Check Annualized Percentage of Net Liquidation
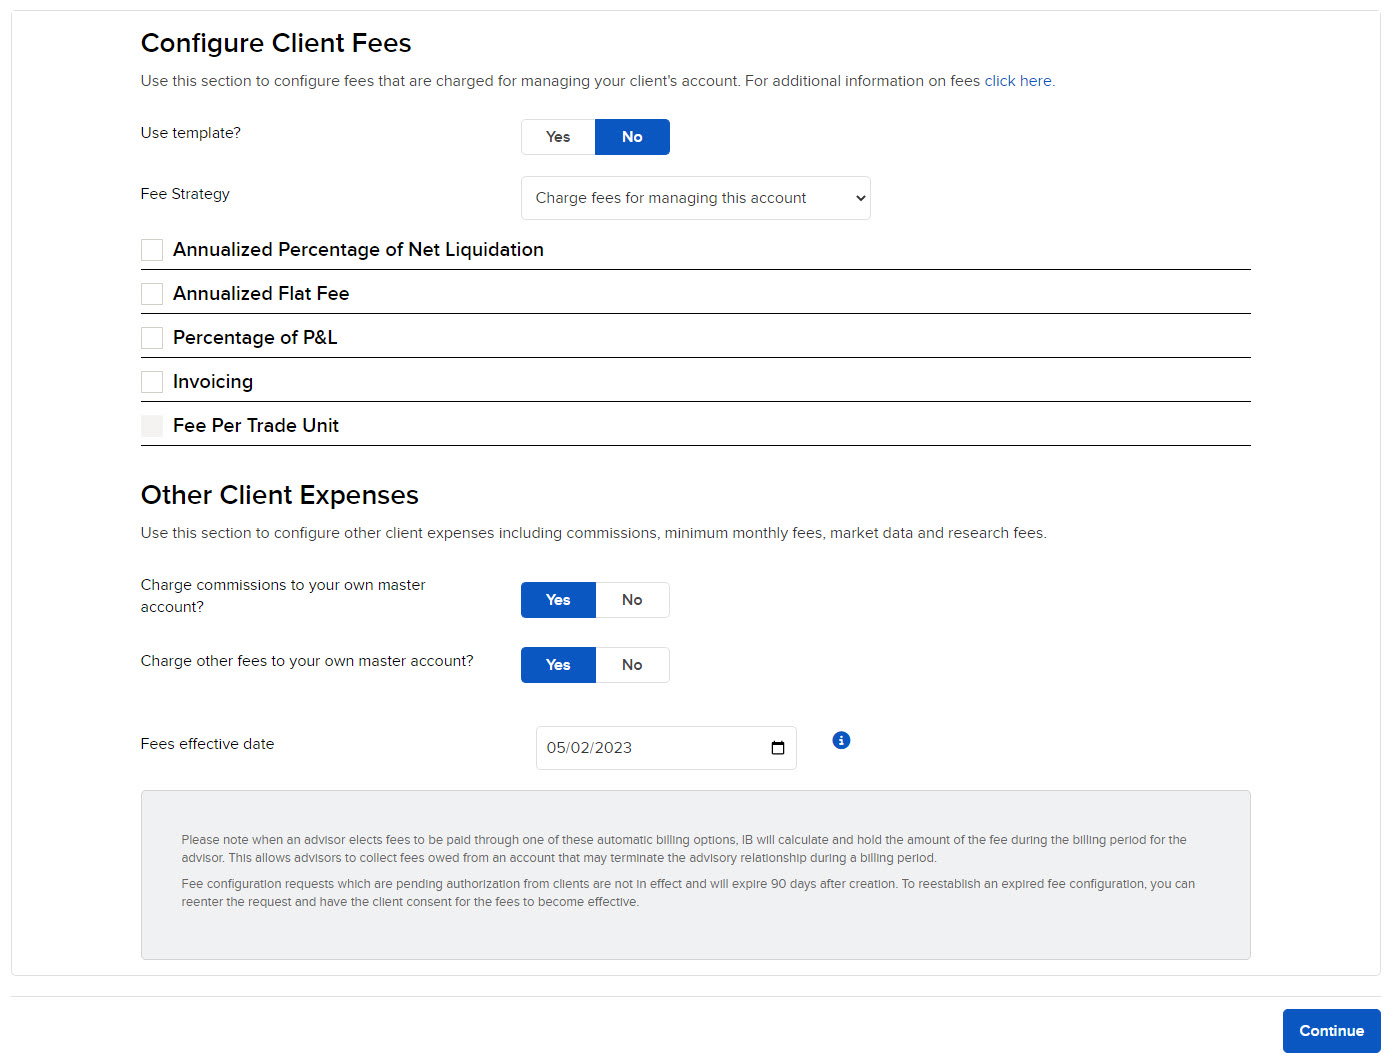The image size is (1392, 1058). (x=151, y=250)
